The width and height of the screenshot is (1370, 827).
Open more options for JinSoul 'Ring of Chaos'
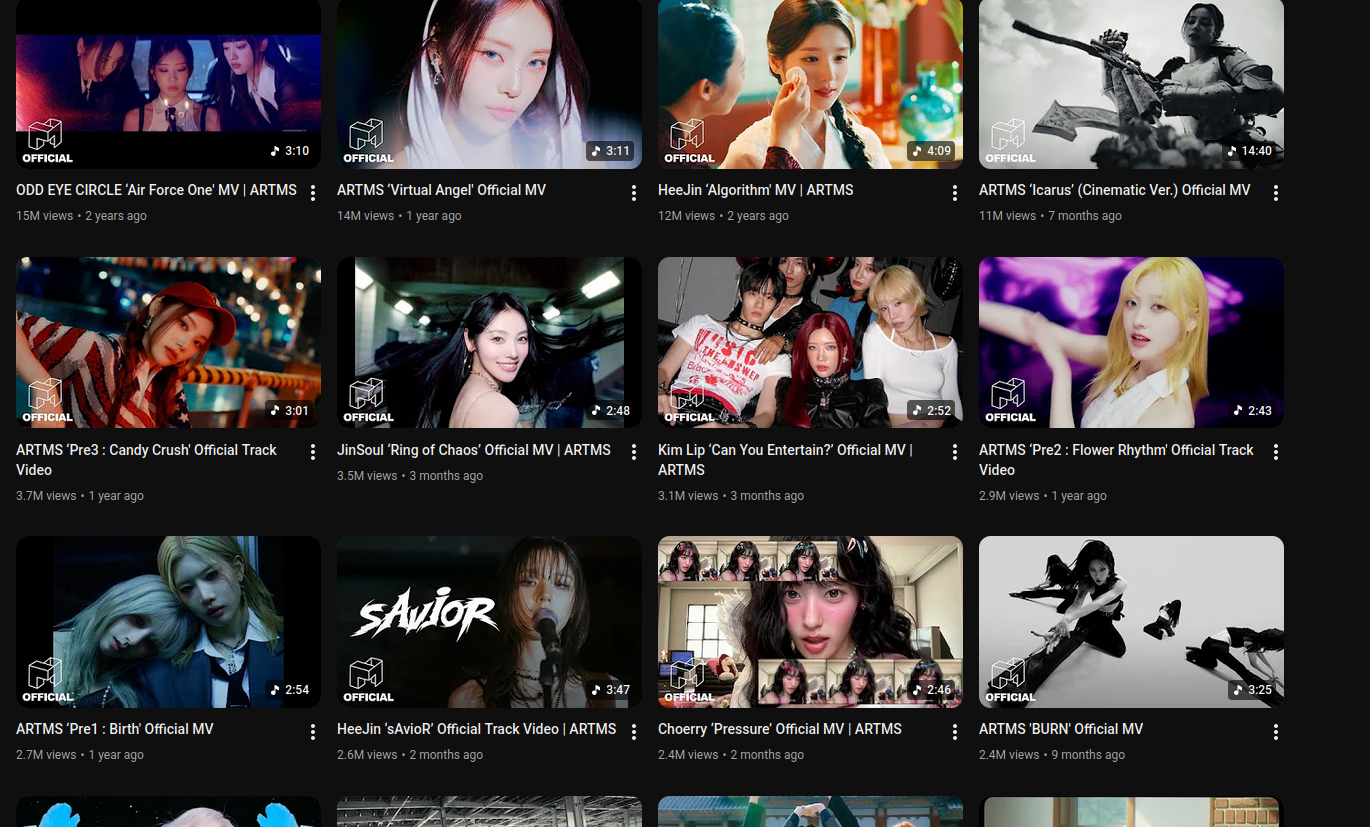(x=634, y=452)
